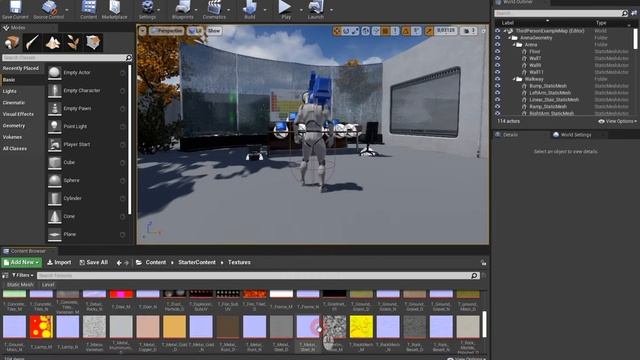Select the Recently Placed category
The height and width of the screenshot is (360, 640).
(x=21, y=68)
